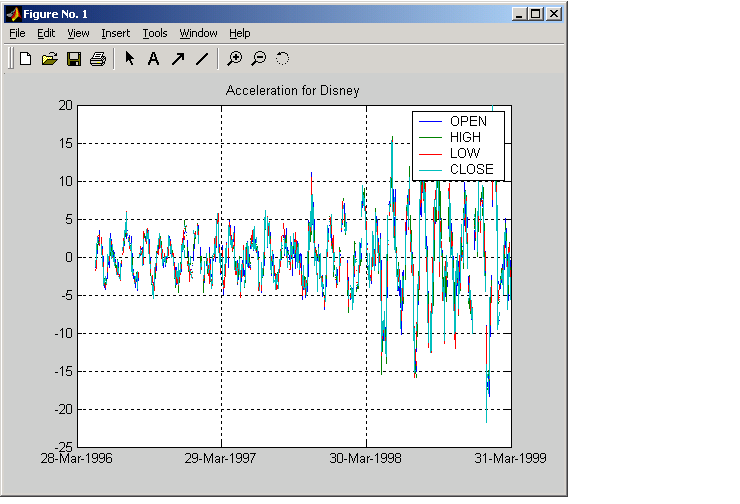
Task: Minimize the Figure No. 1 window
Action: click(x=519, y=14)
